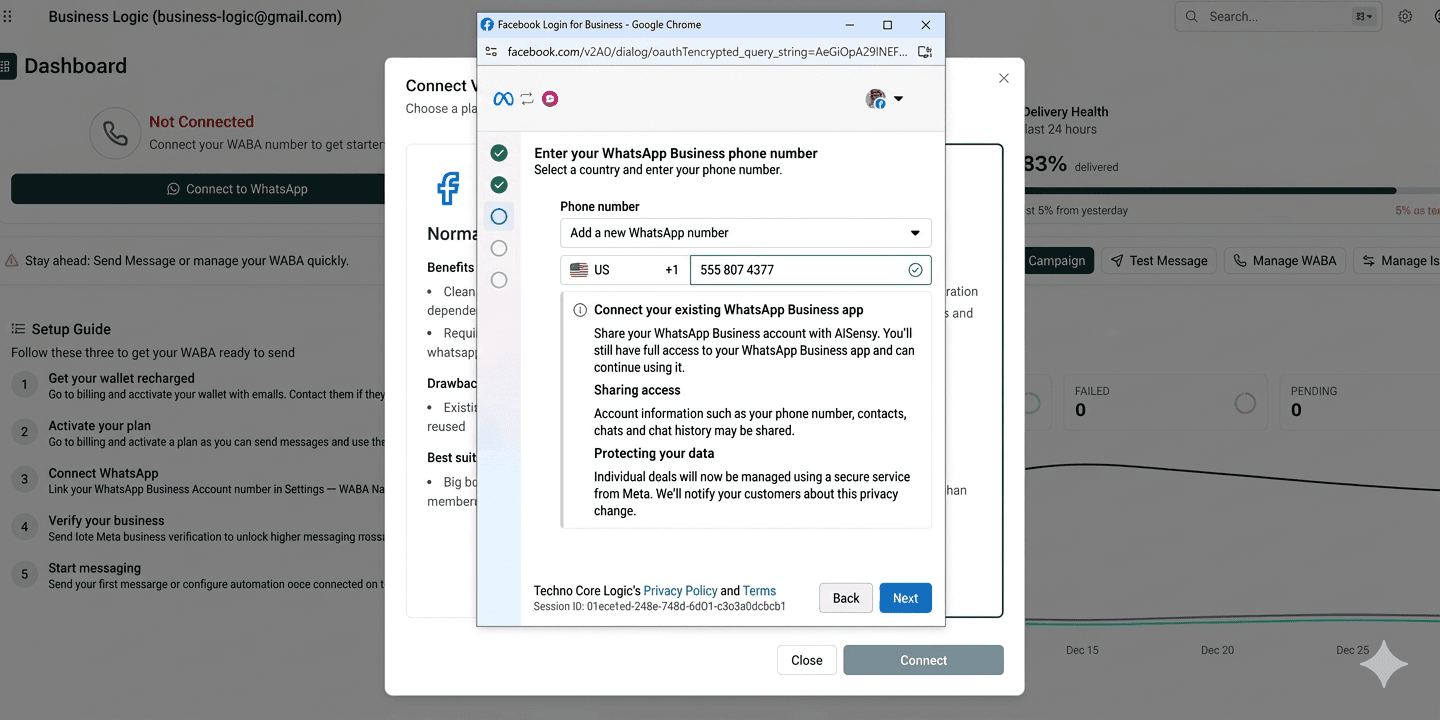This screenshot has width=1440, height=720.
Task: Click the 'Not Connected' status text
Action: [x=201, y=122]
